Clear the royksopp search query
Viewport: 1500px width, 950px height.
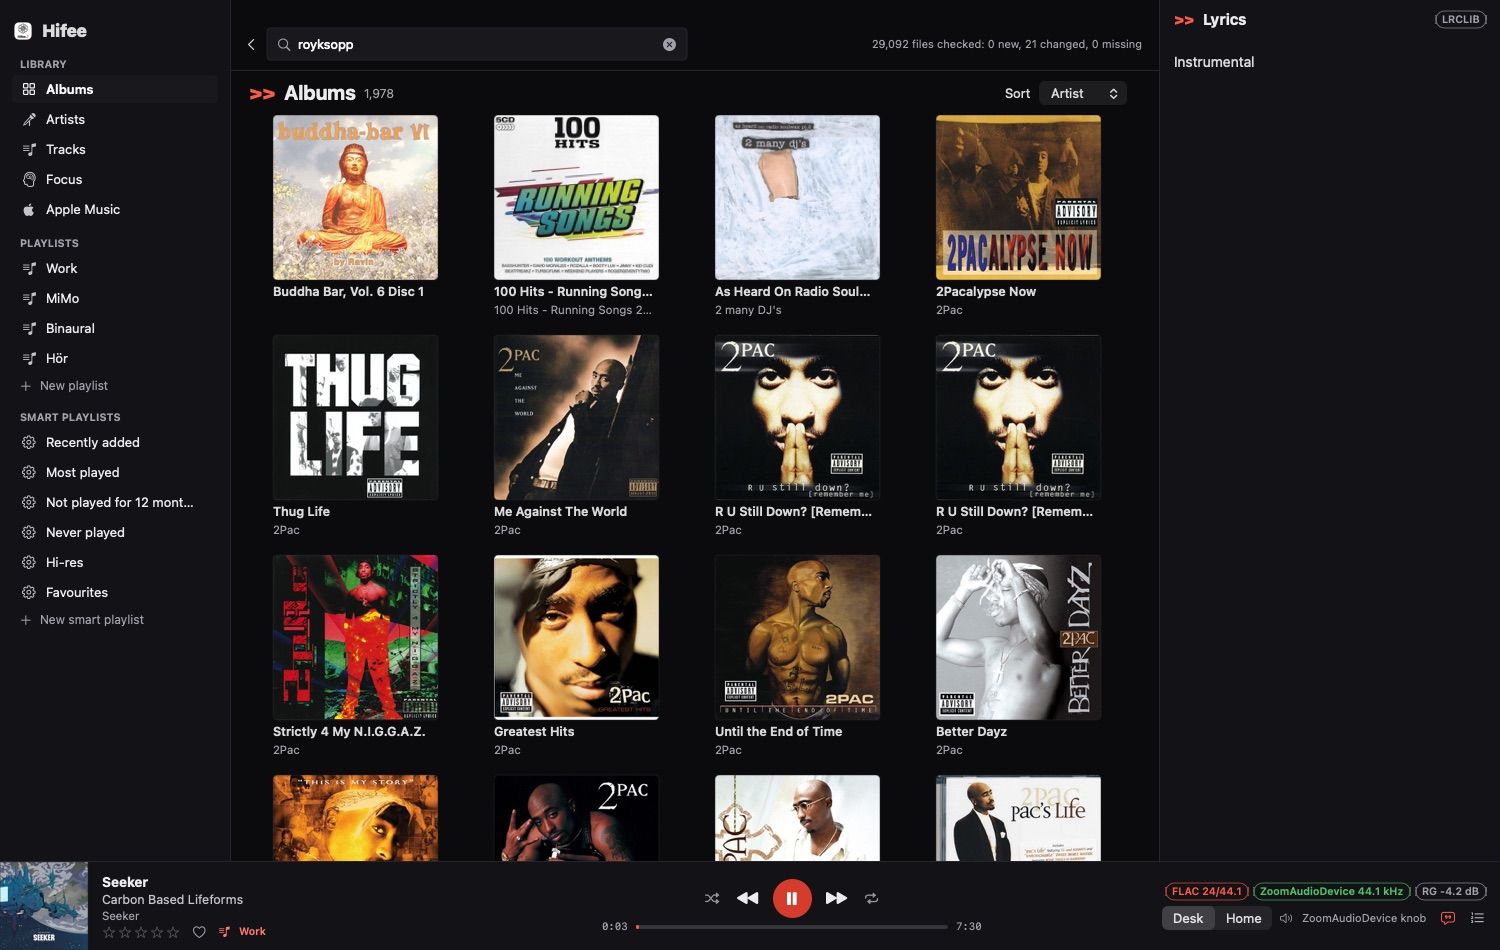coord(669,44)
